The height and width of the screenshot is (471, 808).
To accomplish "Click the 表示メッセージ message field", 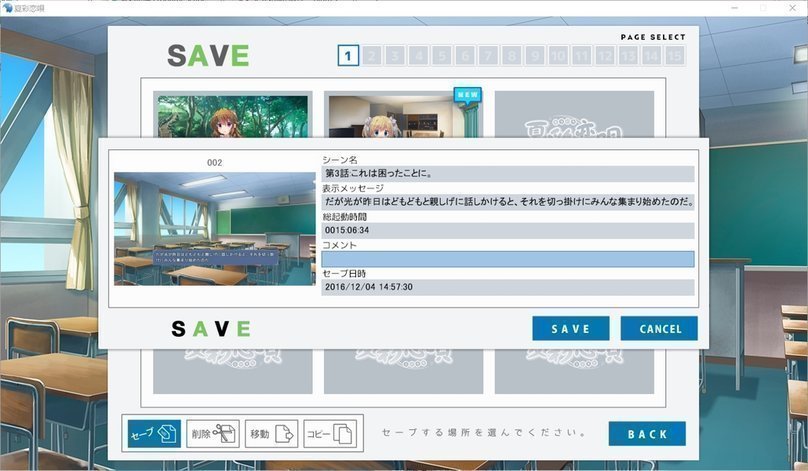I will [508, 202].
